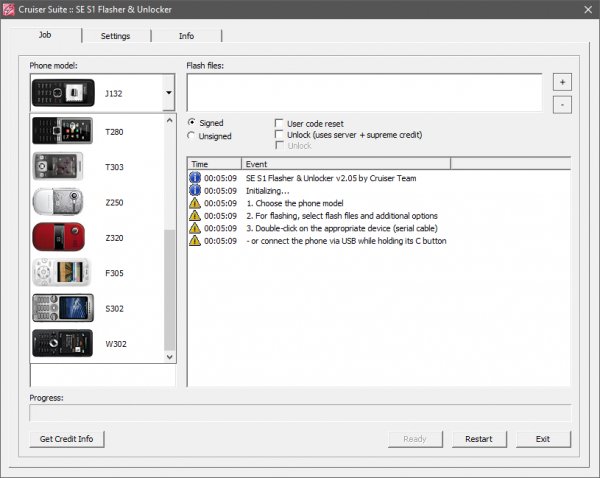600x478 pixels.
Task: Add a flash file with plus button
Action: point(562,82)
